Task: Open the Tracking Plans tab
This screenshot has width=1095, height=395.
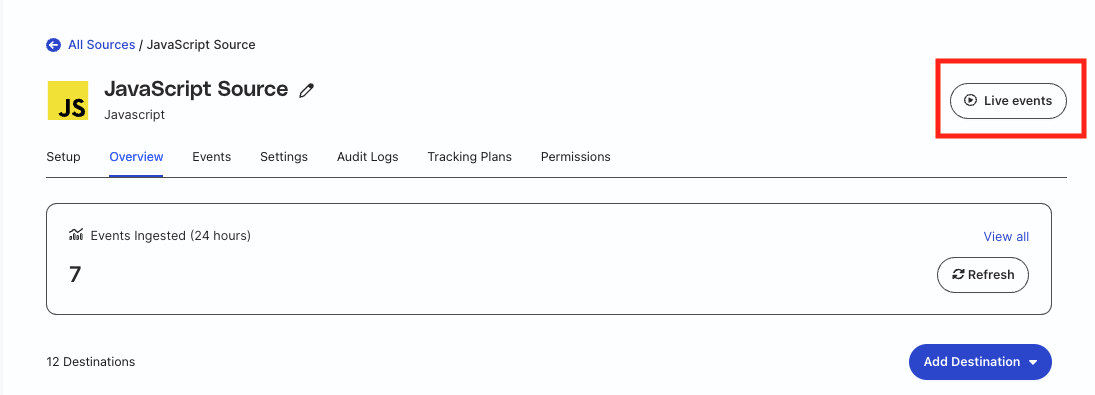Action: pos(469,156)
